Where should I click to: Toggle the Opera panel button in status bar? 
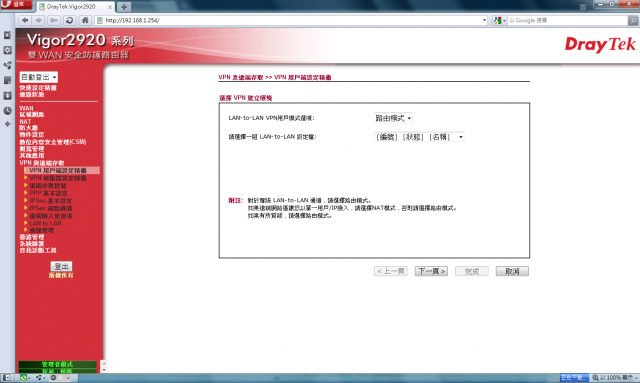click(x=7, y=378)
